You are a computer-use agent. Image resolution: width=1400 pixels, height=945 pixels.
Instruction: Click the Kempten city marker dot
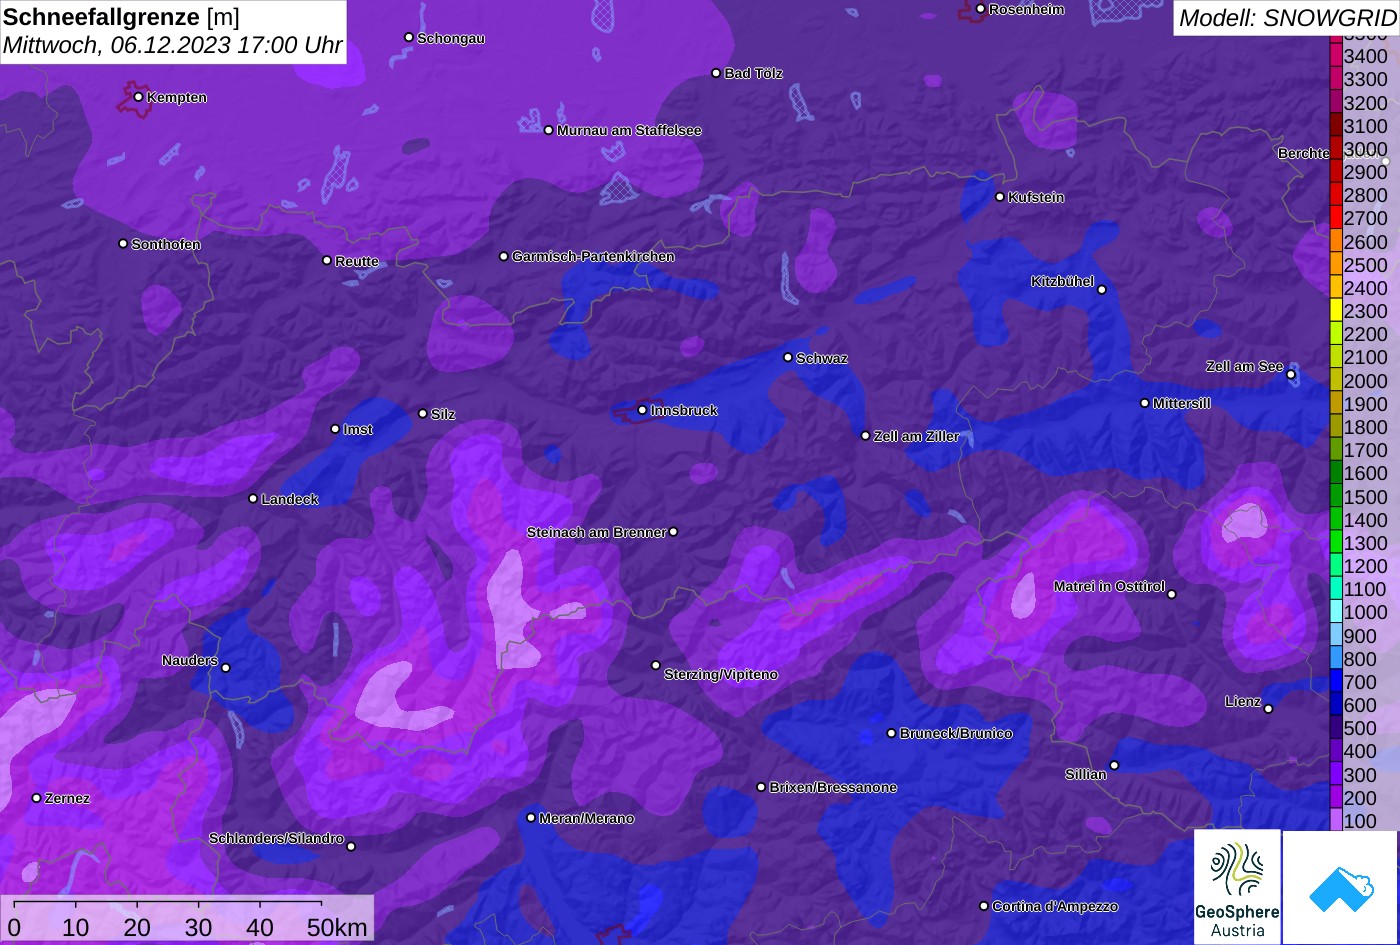click(x=138, y=97)
